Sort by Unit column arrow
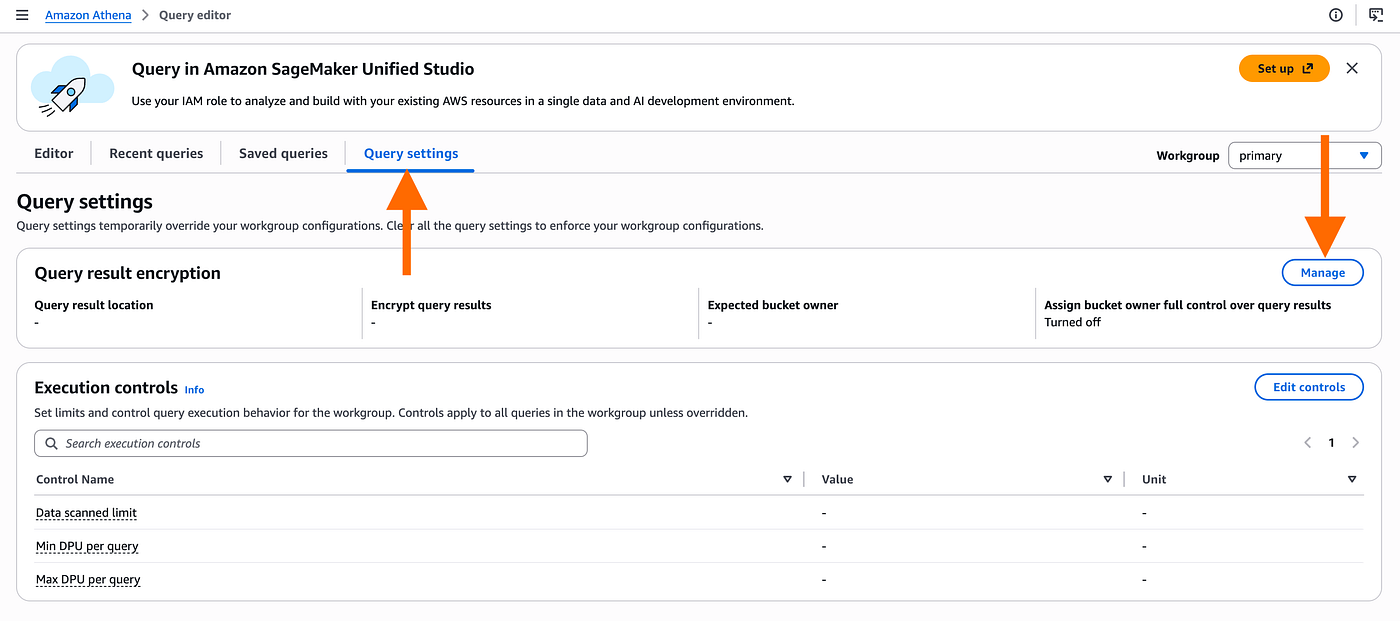The height and width of the screenshot is (621, 1400). [1352, 480]
